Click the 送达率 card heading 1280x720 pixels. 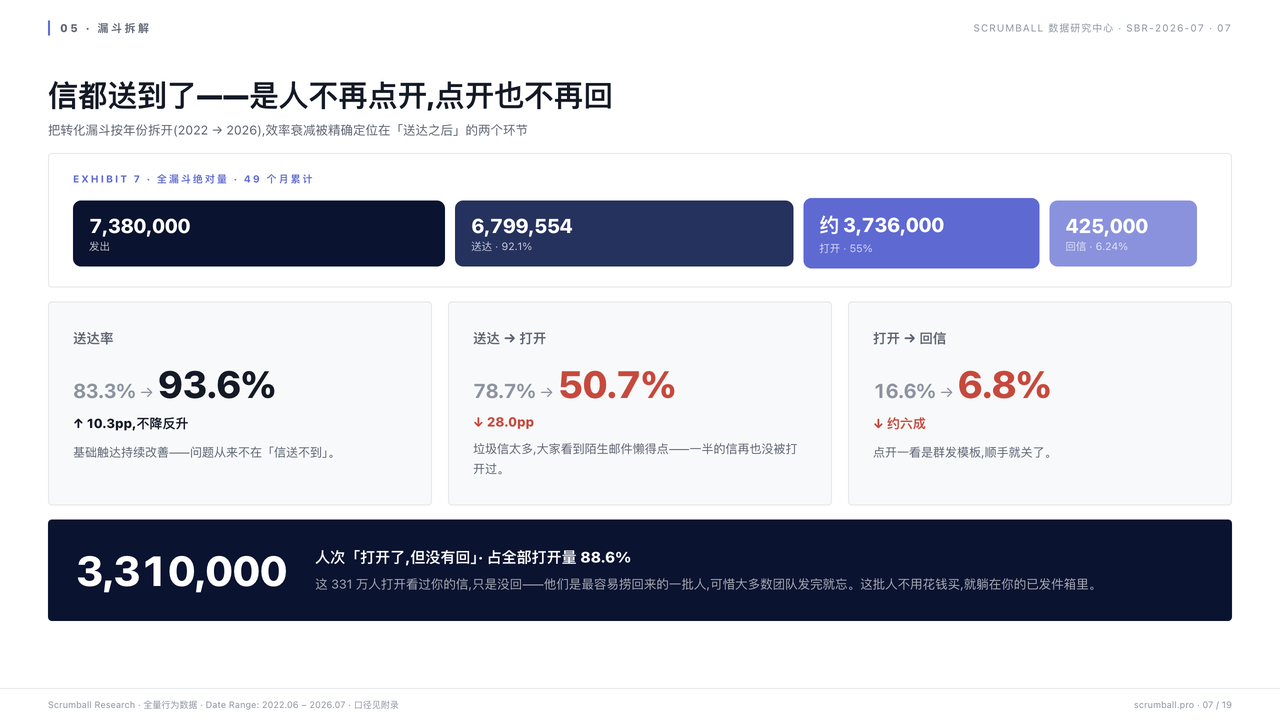coord(93,338)
